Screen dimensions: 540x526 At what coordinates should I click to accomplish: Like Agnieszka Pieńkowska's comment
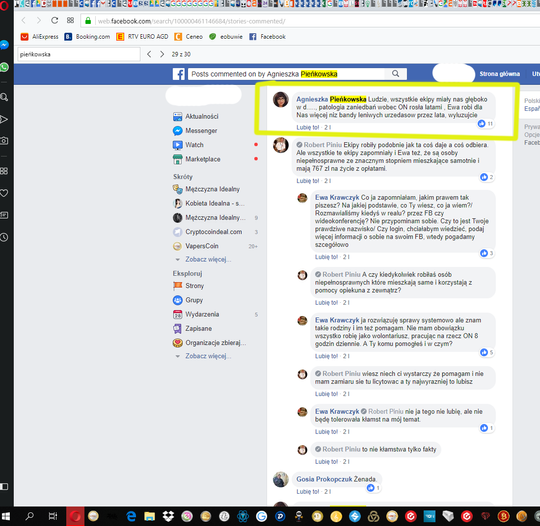coord(308,127)
